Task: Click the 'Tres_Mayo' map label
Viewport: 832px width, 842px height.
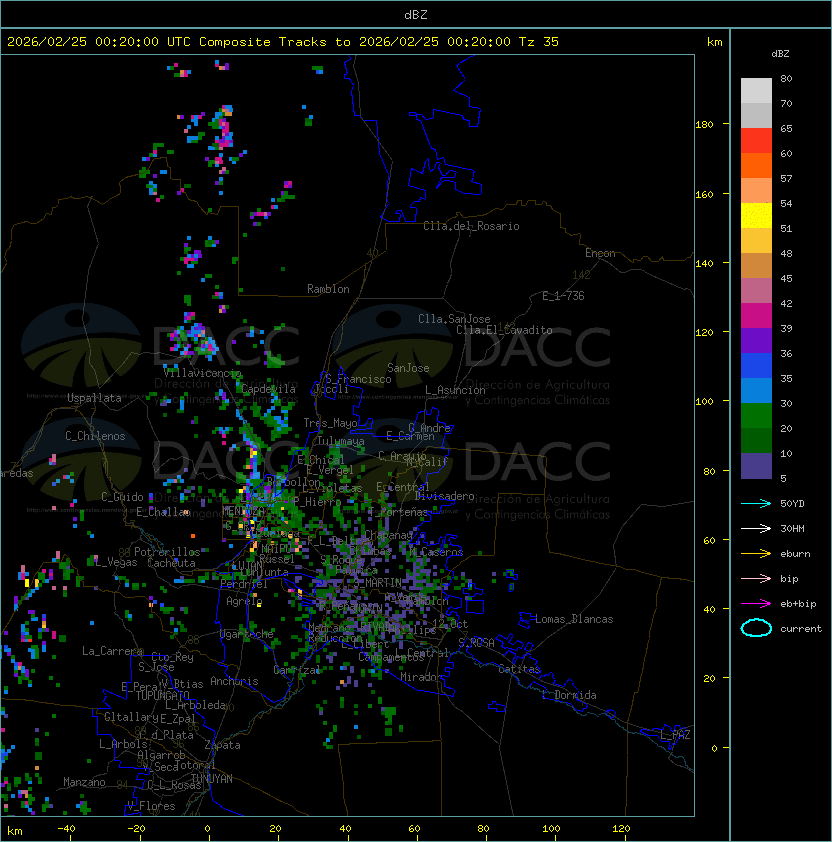Action: coord(330,423)
